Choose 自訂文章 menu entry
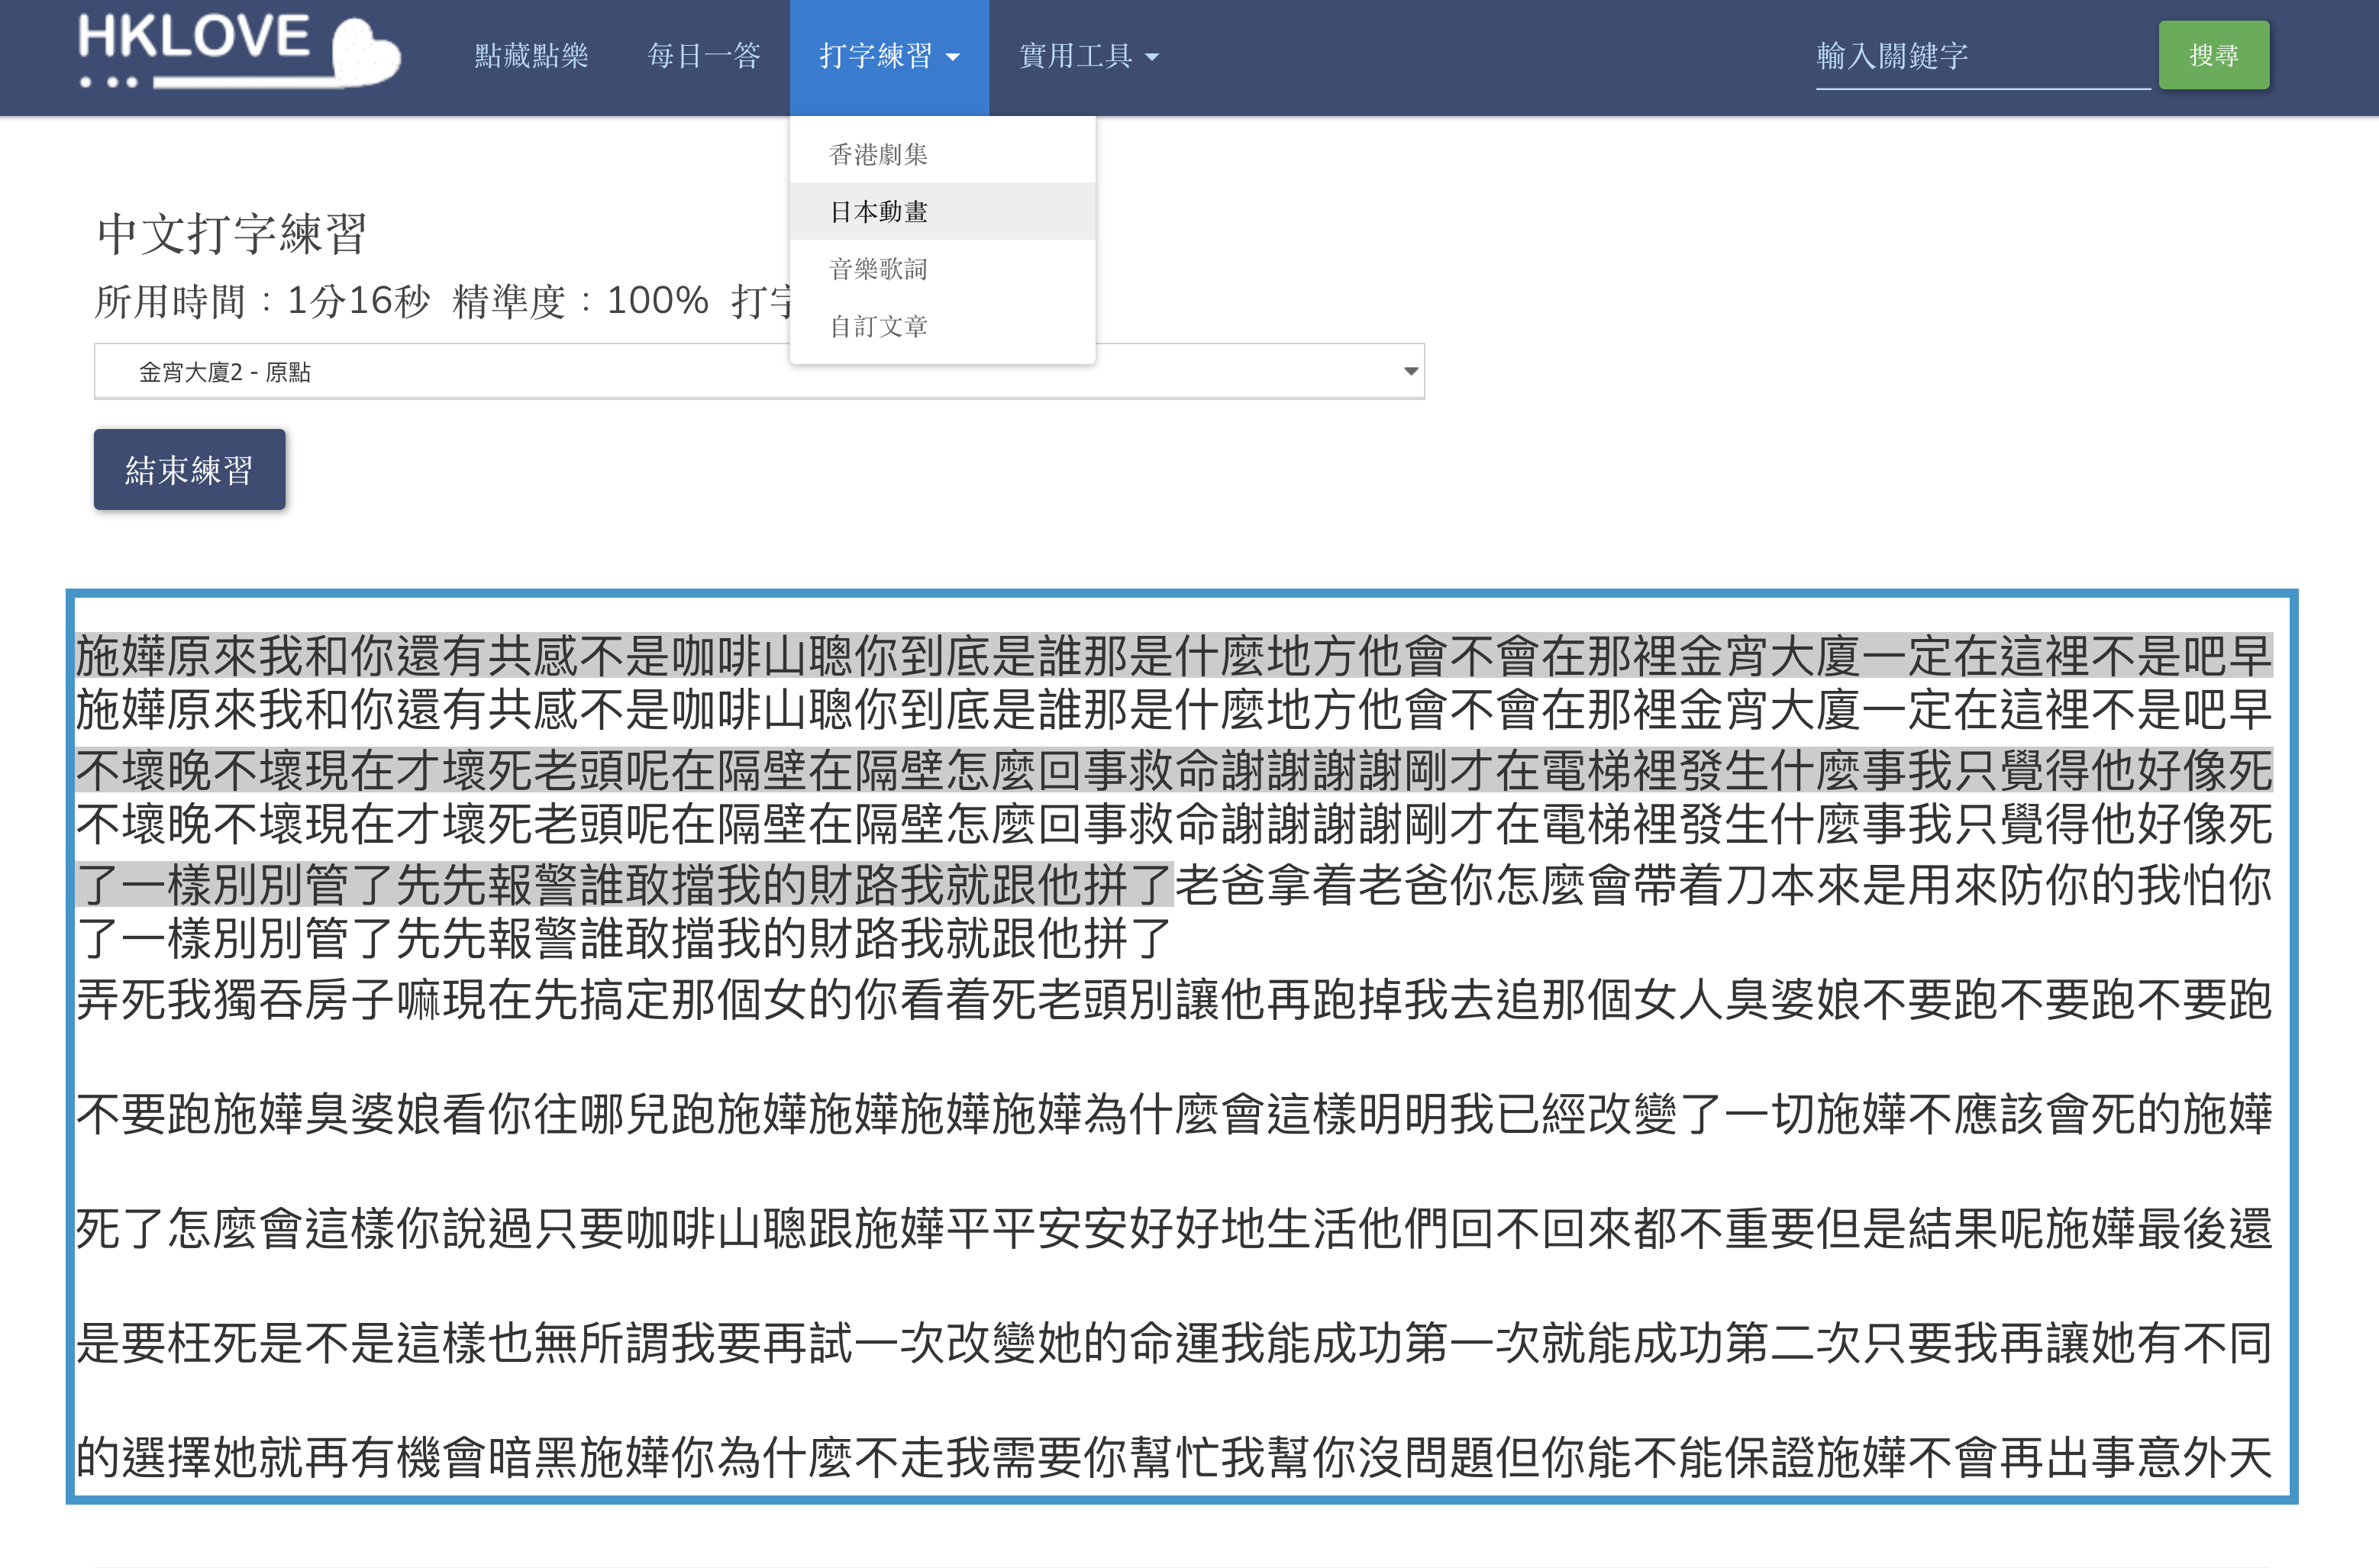The height and width of the screenshot is (1568, 2379). [x=878, y=326]
